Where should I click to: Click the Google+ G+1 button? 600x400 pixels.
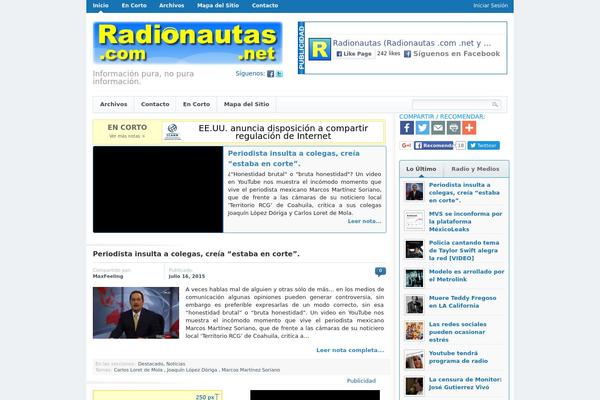point(406,145)
